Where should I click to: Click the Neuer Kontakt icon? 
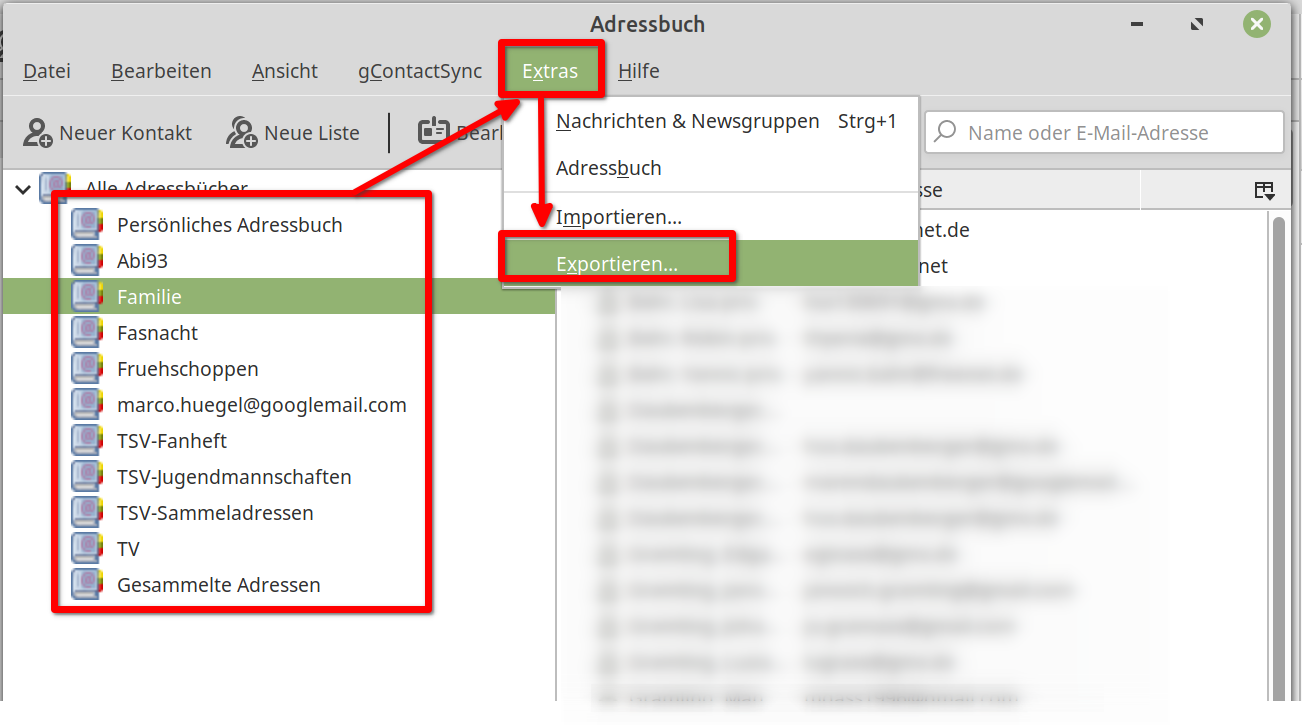point(39,133)
